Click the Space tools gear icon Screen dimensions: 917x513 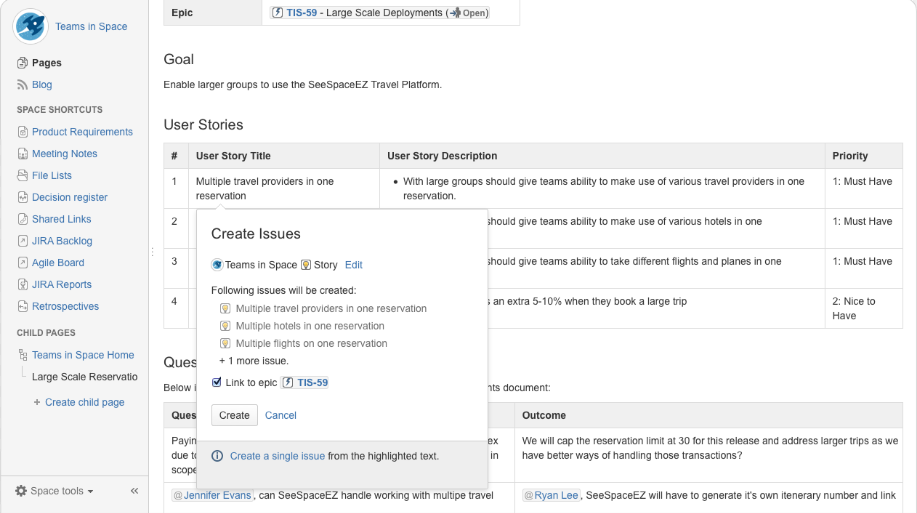tap(21, 491)
